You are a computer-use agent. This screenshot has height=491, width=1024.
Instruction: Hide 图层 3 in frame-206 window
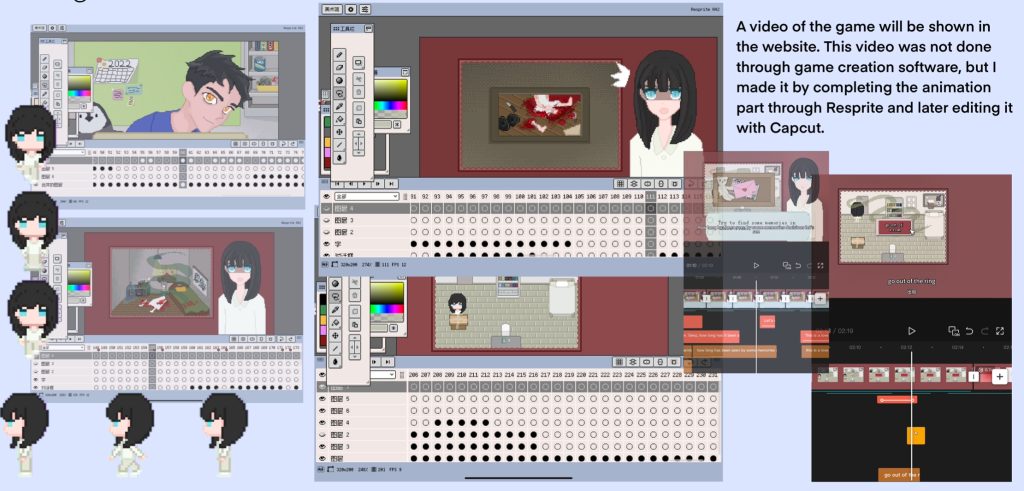[x=322, y=446]
